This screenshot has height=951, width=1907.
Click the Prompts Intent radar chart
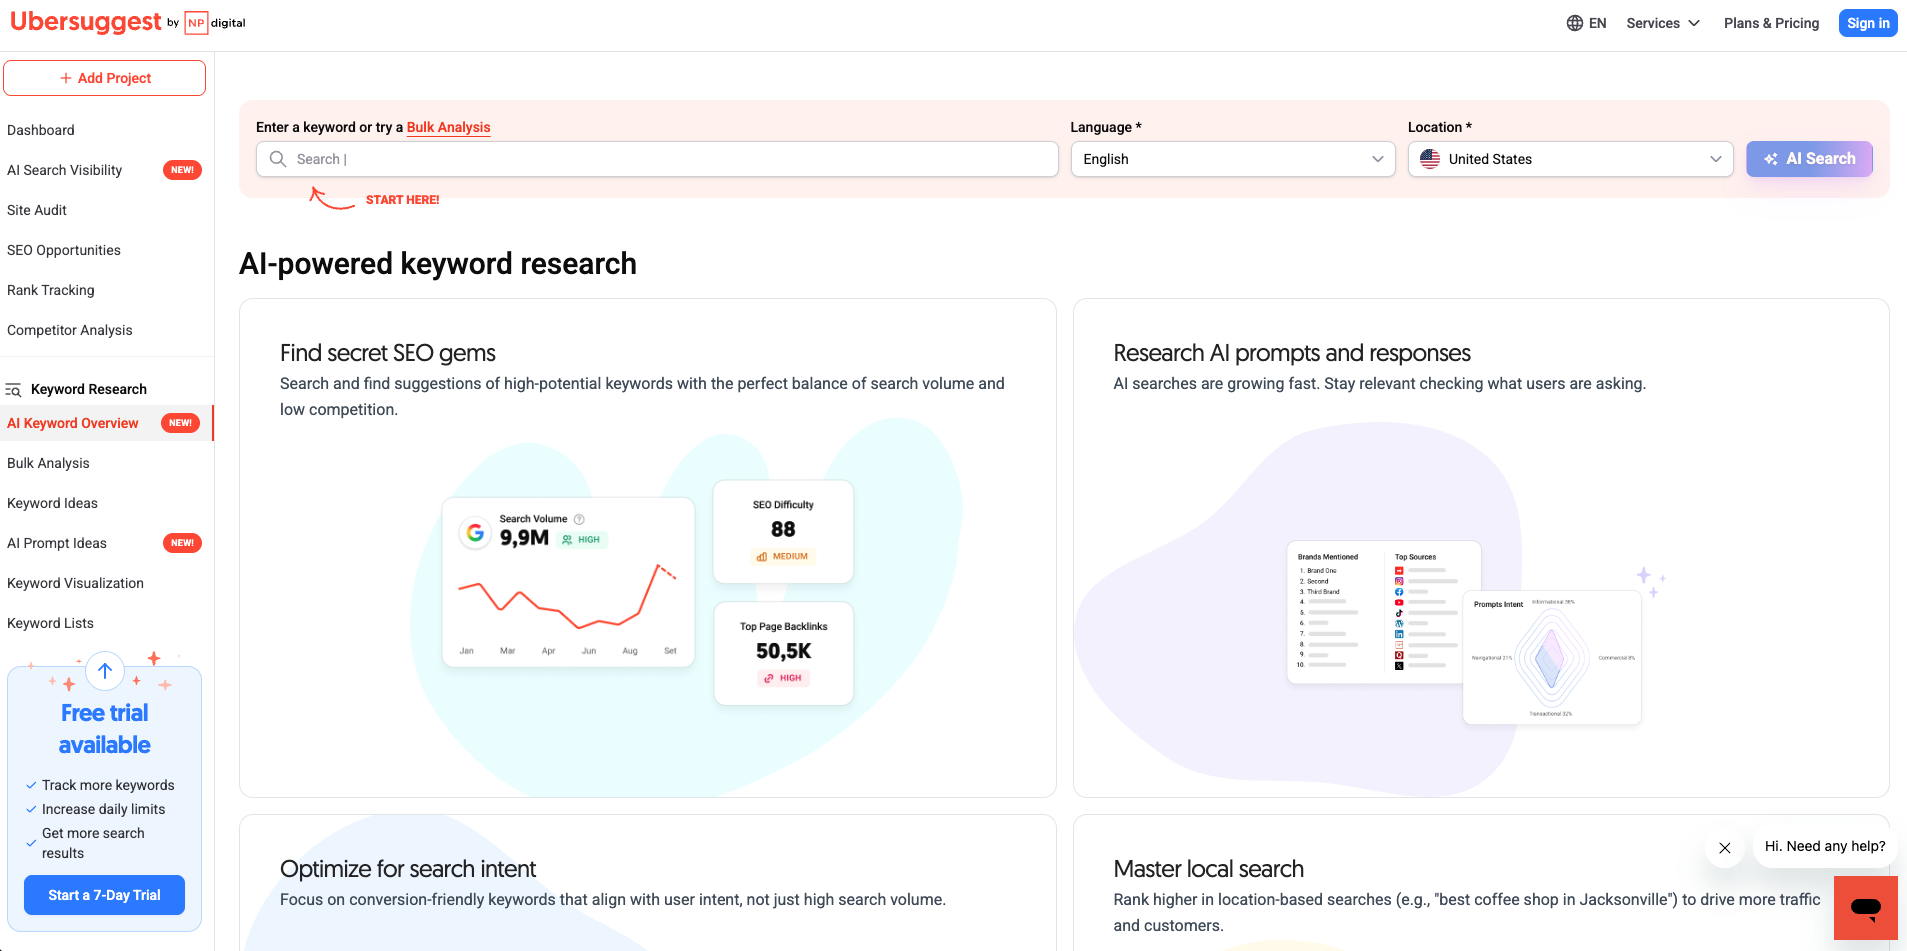tap(1551, 657)
